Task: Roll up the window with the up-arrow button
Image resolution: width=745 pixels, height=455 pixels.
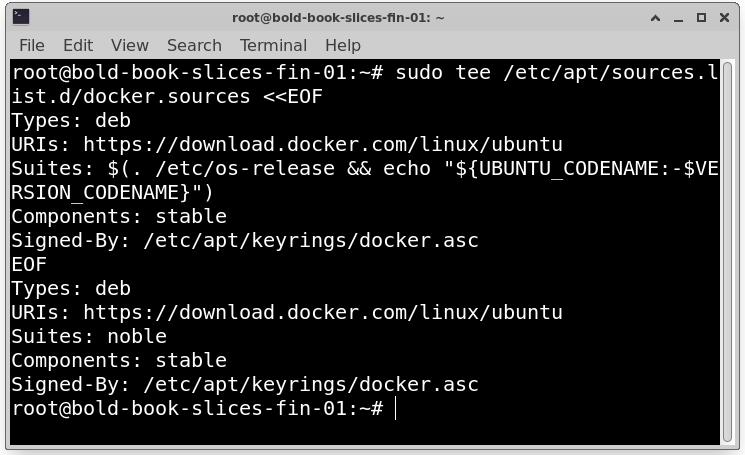Action: coord(654,17)
